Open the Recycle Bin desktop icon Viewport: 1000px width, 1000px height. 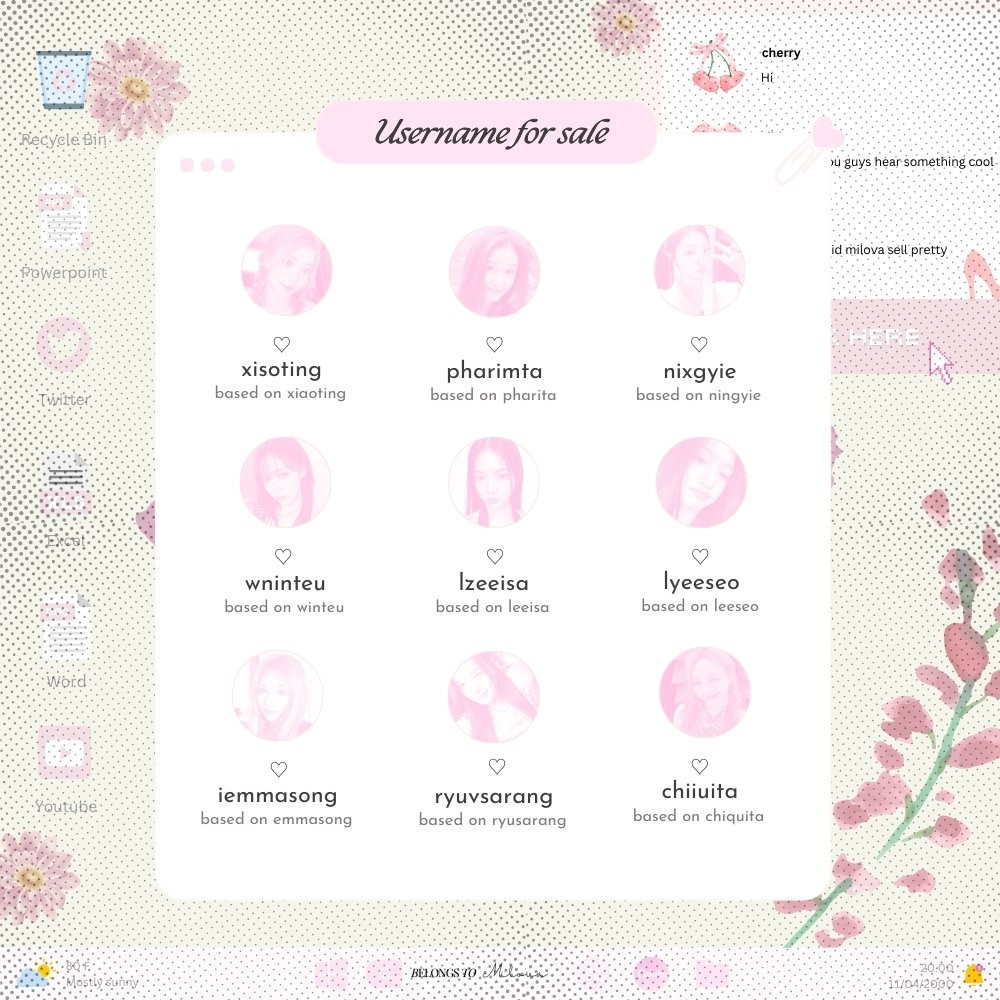63,80
